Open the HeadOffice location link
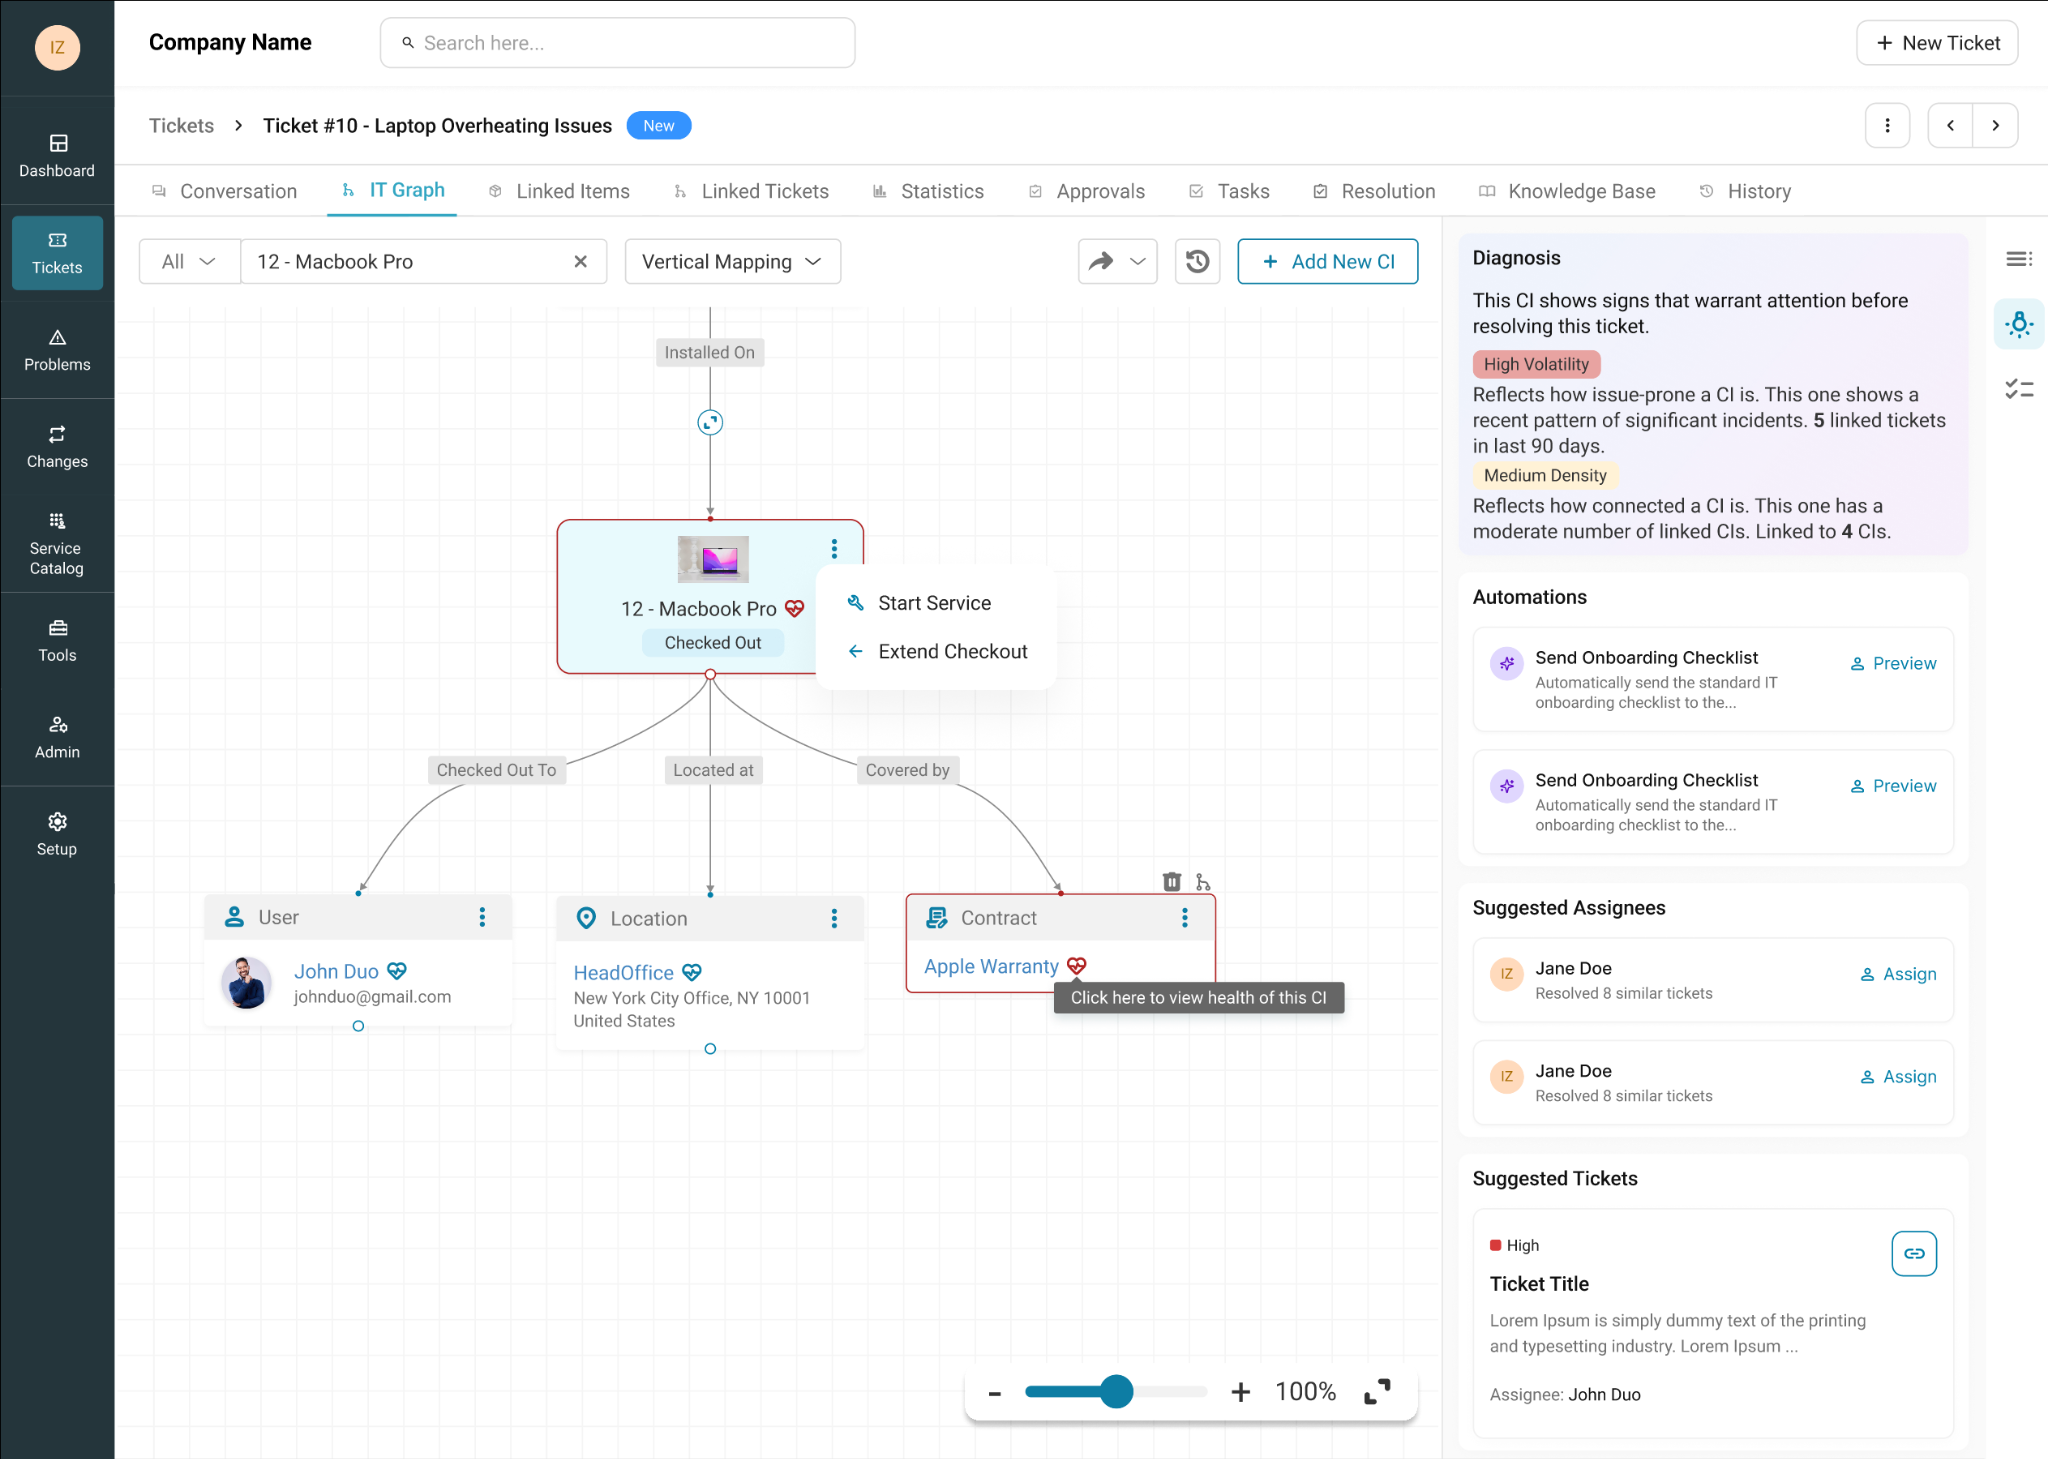Screen dimensions: 2048x1459 tap(624, 972)
